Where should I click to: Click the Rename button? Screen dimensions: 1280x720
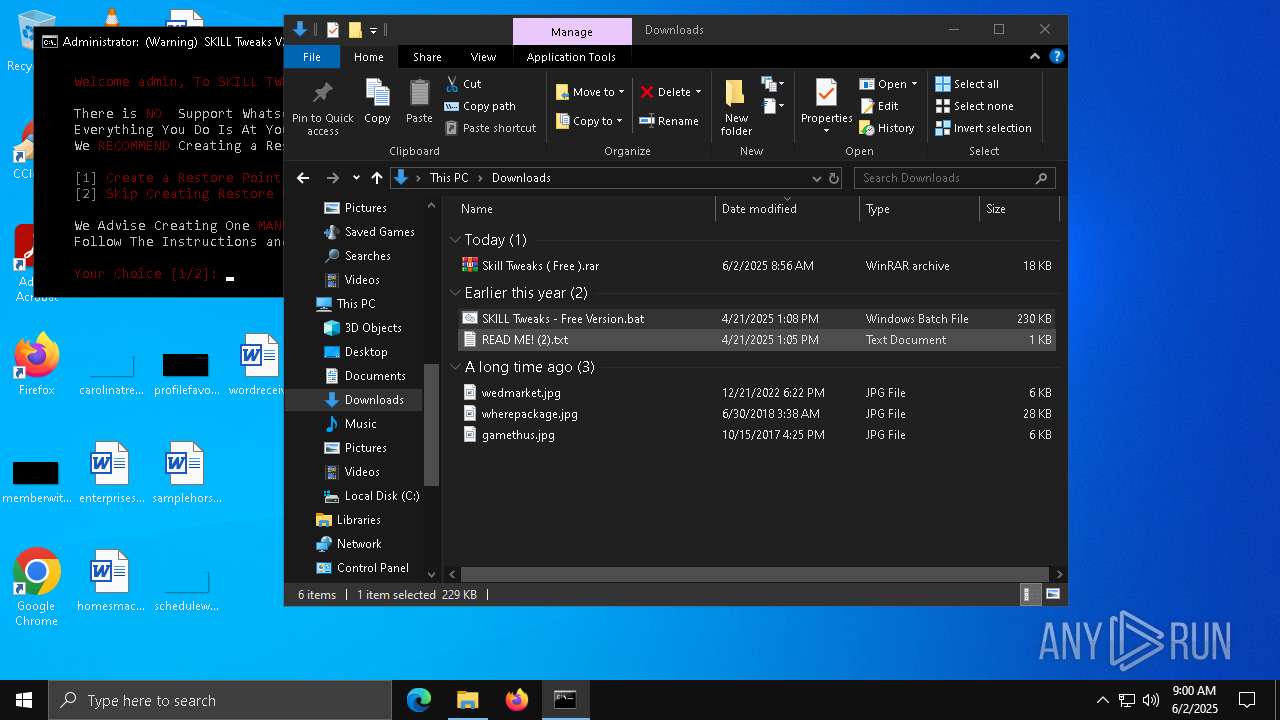coord(669,121)
